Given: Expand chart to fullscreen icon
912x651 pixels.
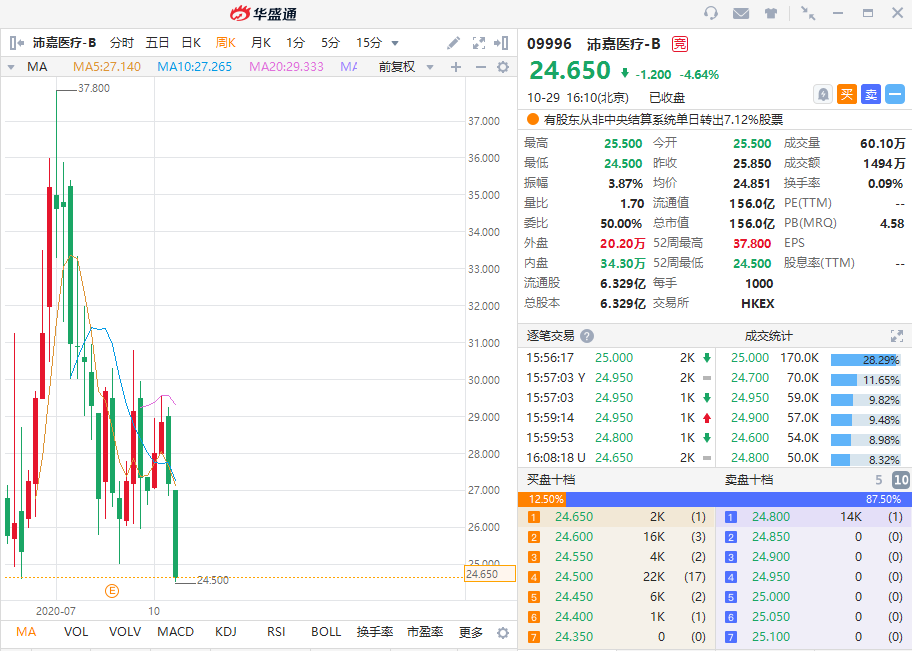Looking at the screenshot, I should coord(479,42).
